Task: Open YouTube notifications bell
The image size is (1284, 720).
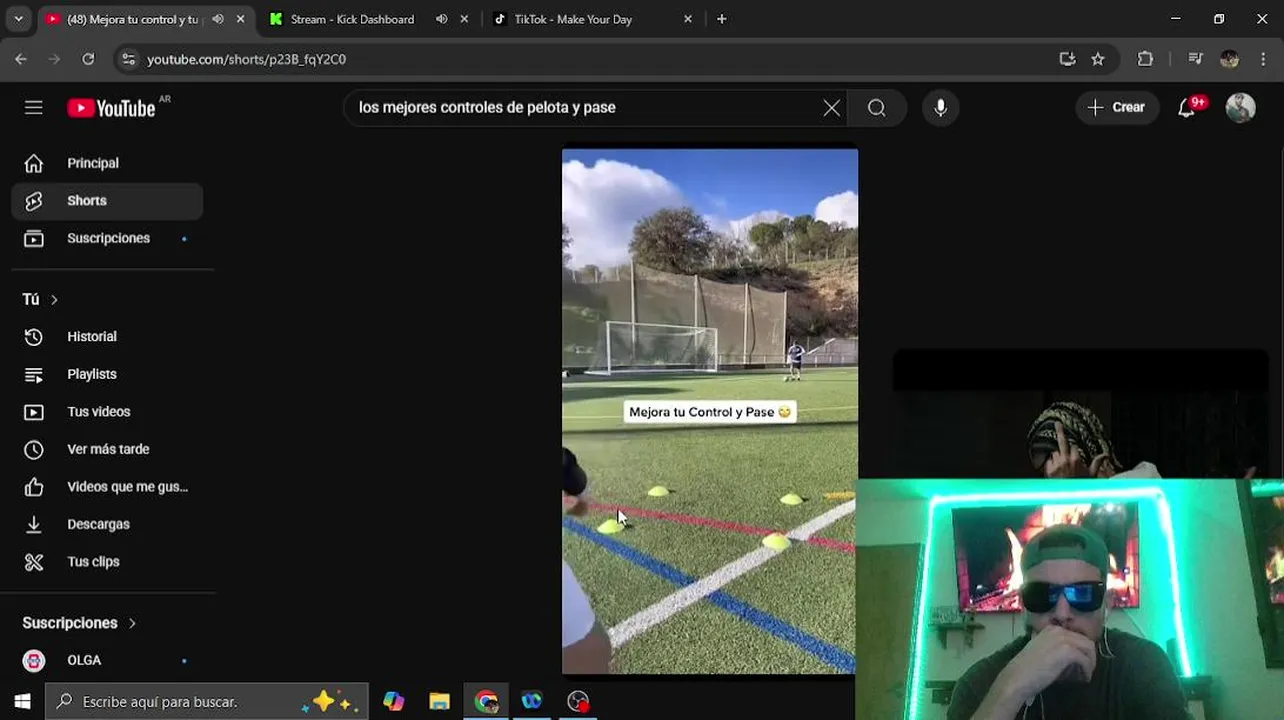Action: pyautogui.click(x=1187, y=108)
